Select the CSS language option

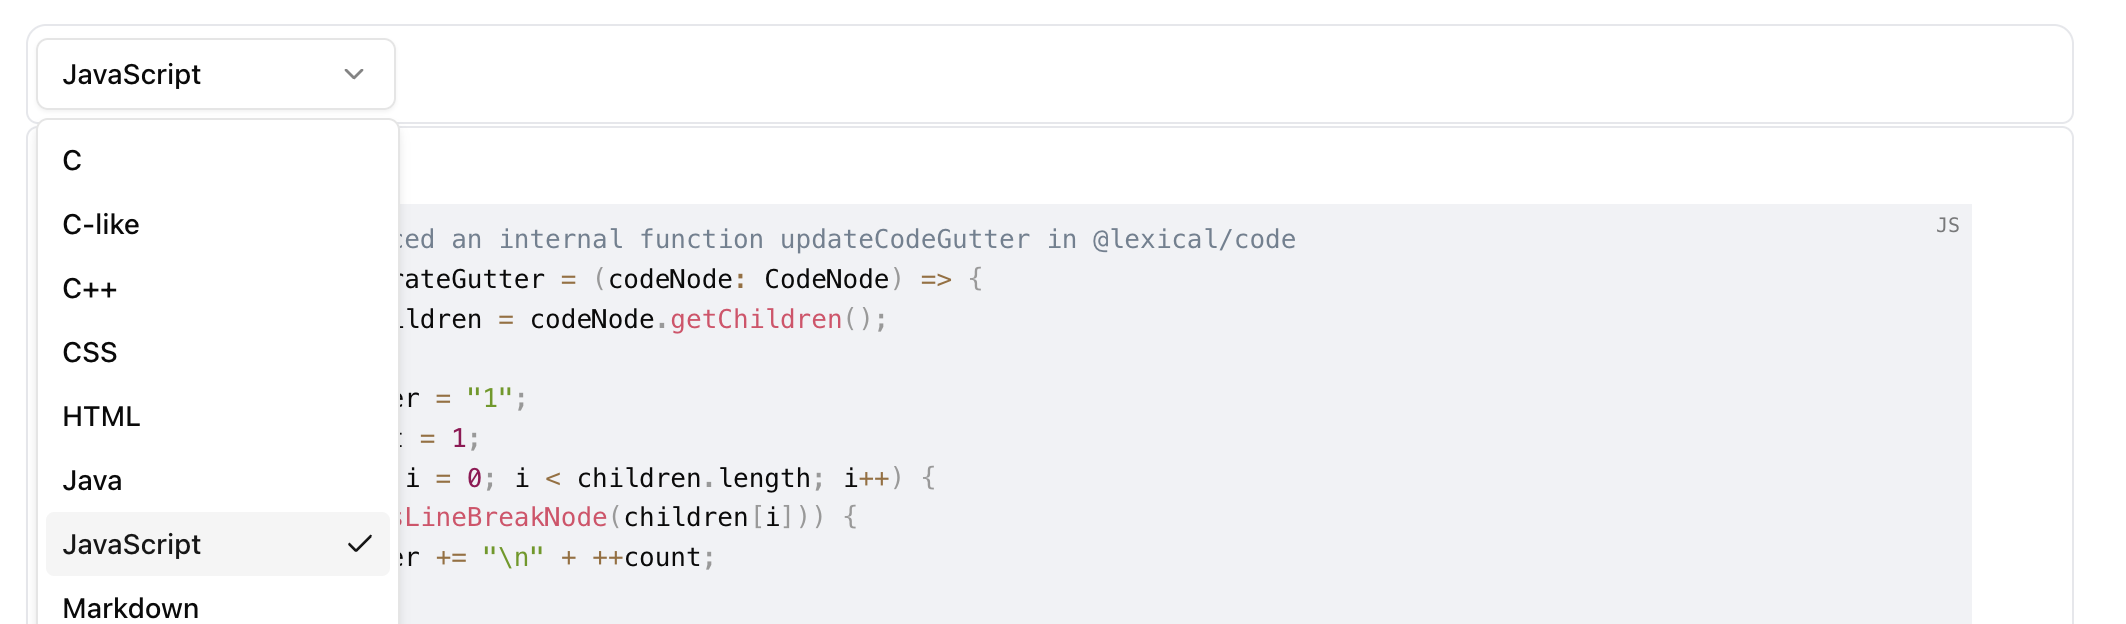[90, 352]
